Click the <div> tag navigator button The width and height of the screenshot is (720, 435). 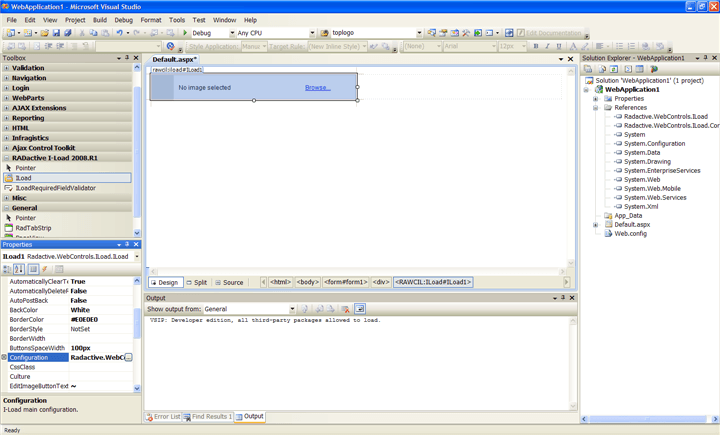[381, 282]
